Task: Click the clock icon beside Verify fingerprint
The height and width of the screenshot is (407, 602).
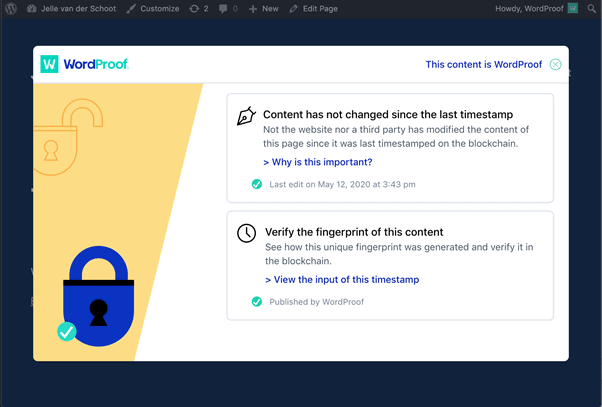Action: pyautogui.click(x=246, y=233)
